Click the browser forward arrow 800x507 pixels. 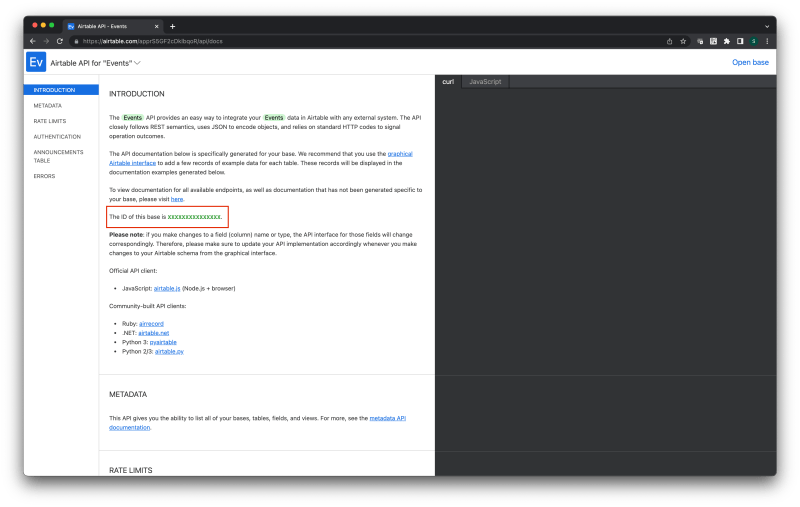[x=46, y=41]
